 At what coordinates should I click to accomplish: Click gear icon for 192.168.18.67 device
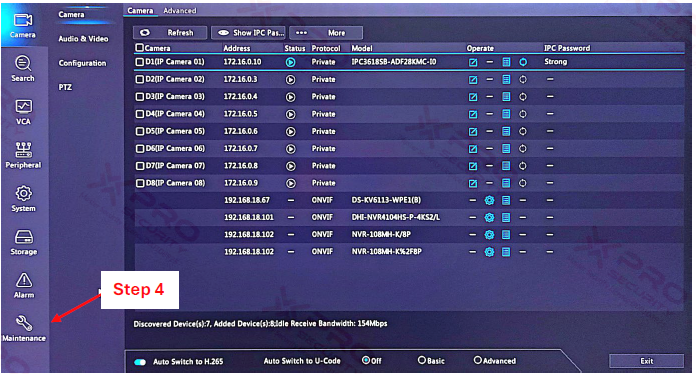point(489,201)
